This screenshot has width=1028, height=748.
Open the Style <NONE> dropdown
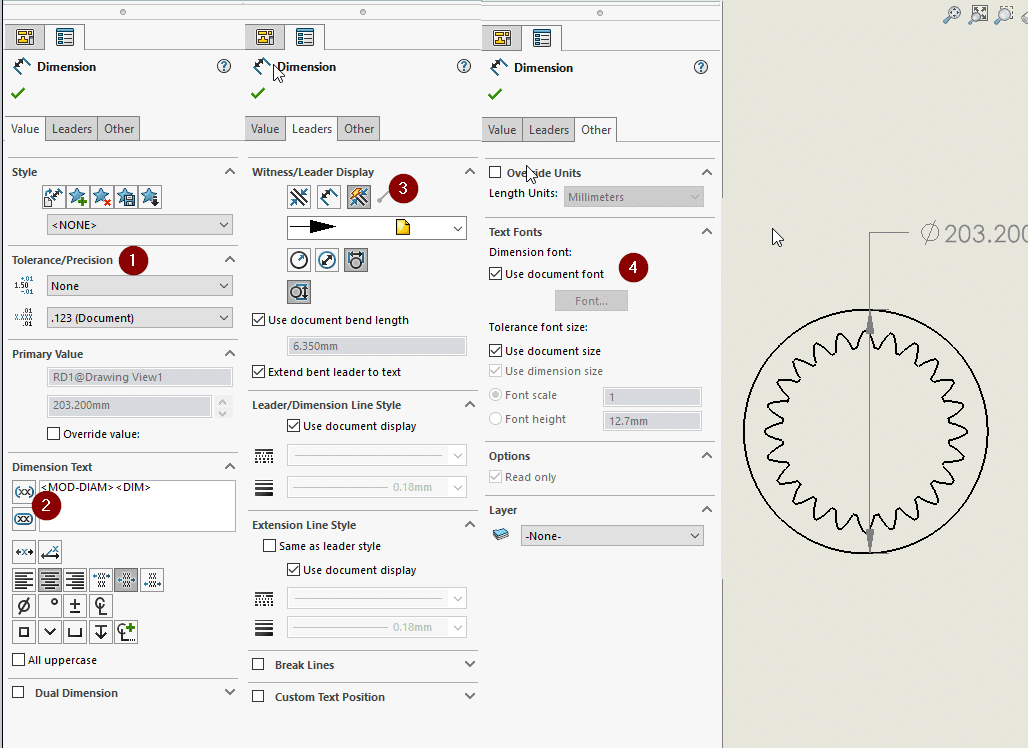tap(139, 225)
